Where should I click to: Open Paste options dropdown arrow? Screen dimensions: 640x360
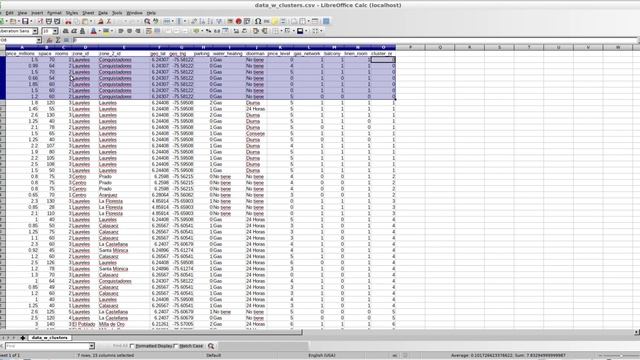click(91, 21)
